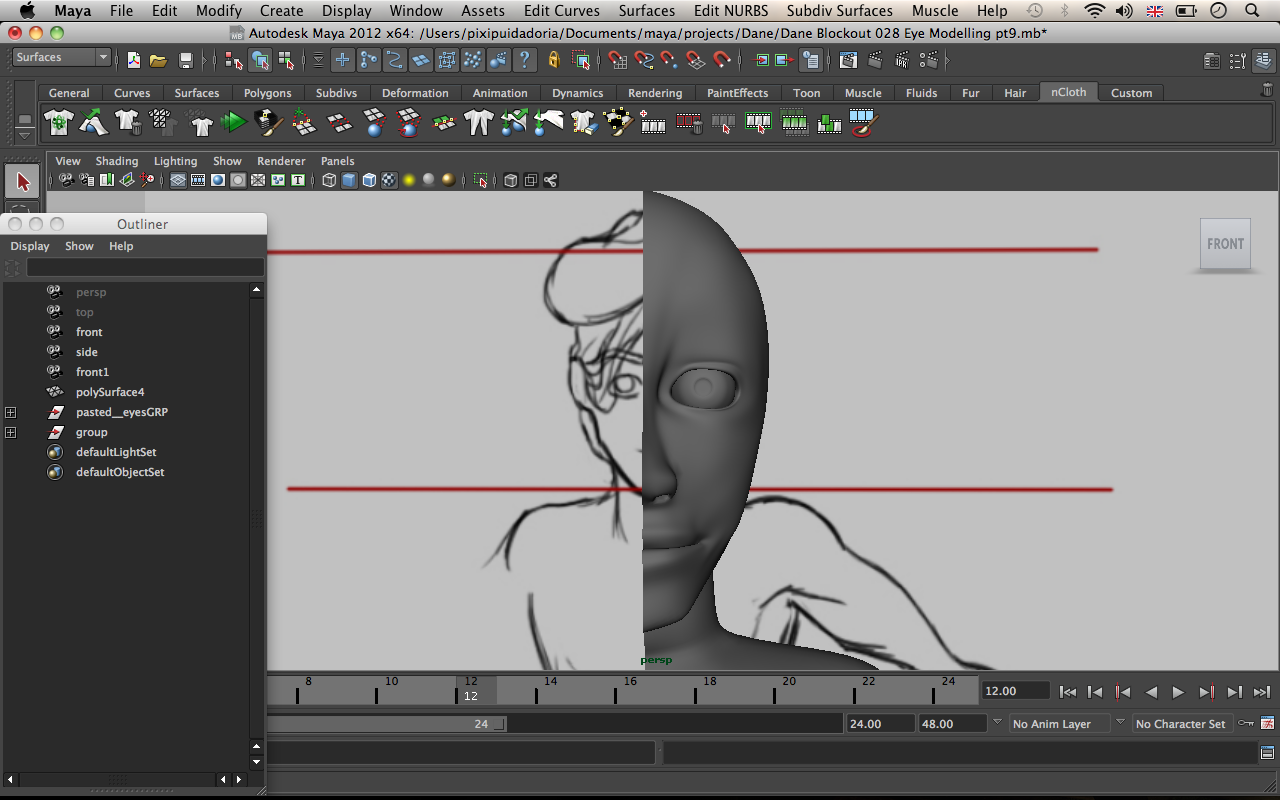Switch to the Polygons shelf tab

click(x=267, y=93)
